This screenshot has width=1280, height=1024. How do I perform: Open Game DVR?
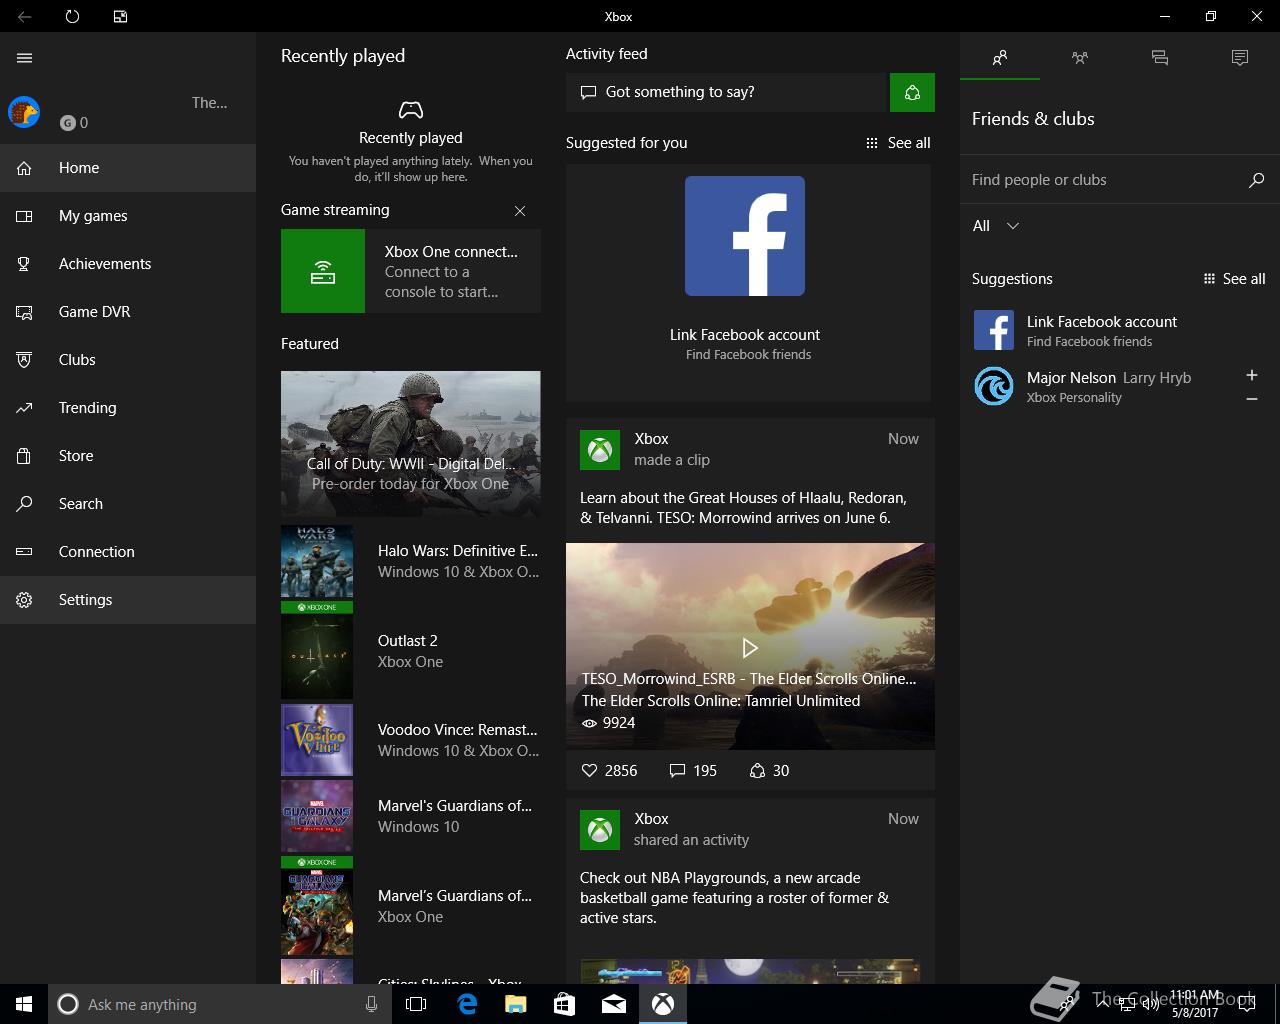point(128,312)
